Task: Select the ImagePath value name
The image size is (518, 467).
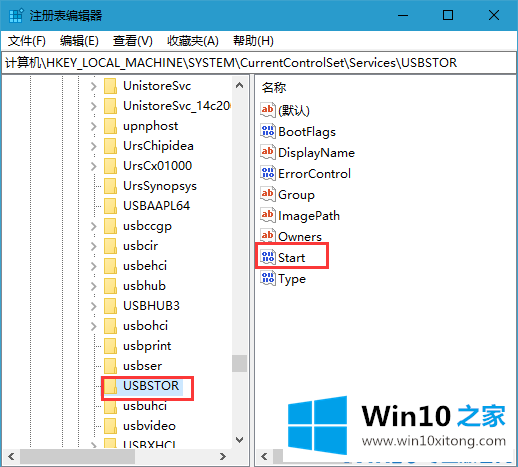Action: (x=309, y=216)
